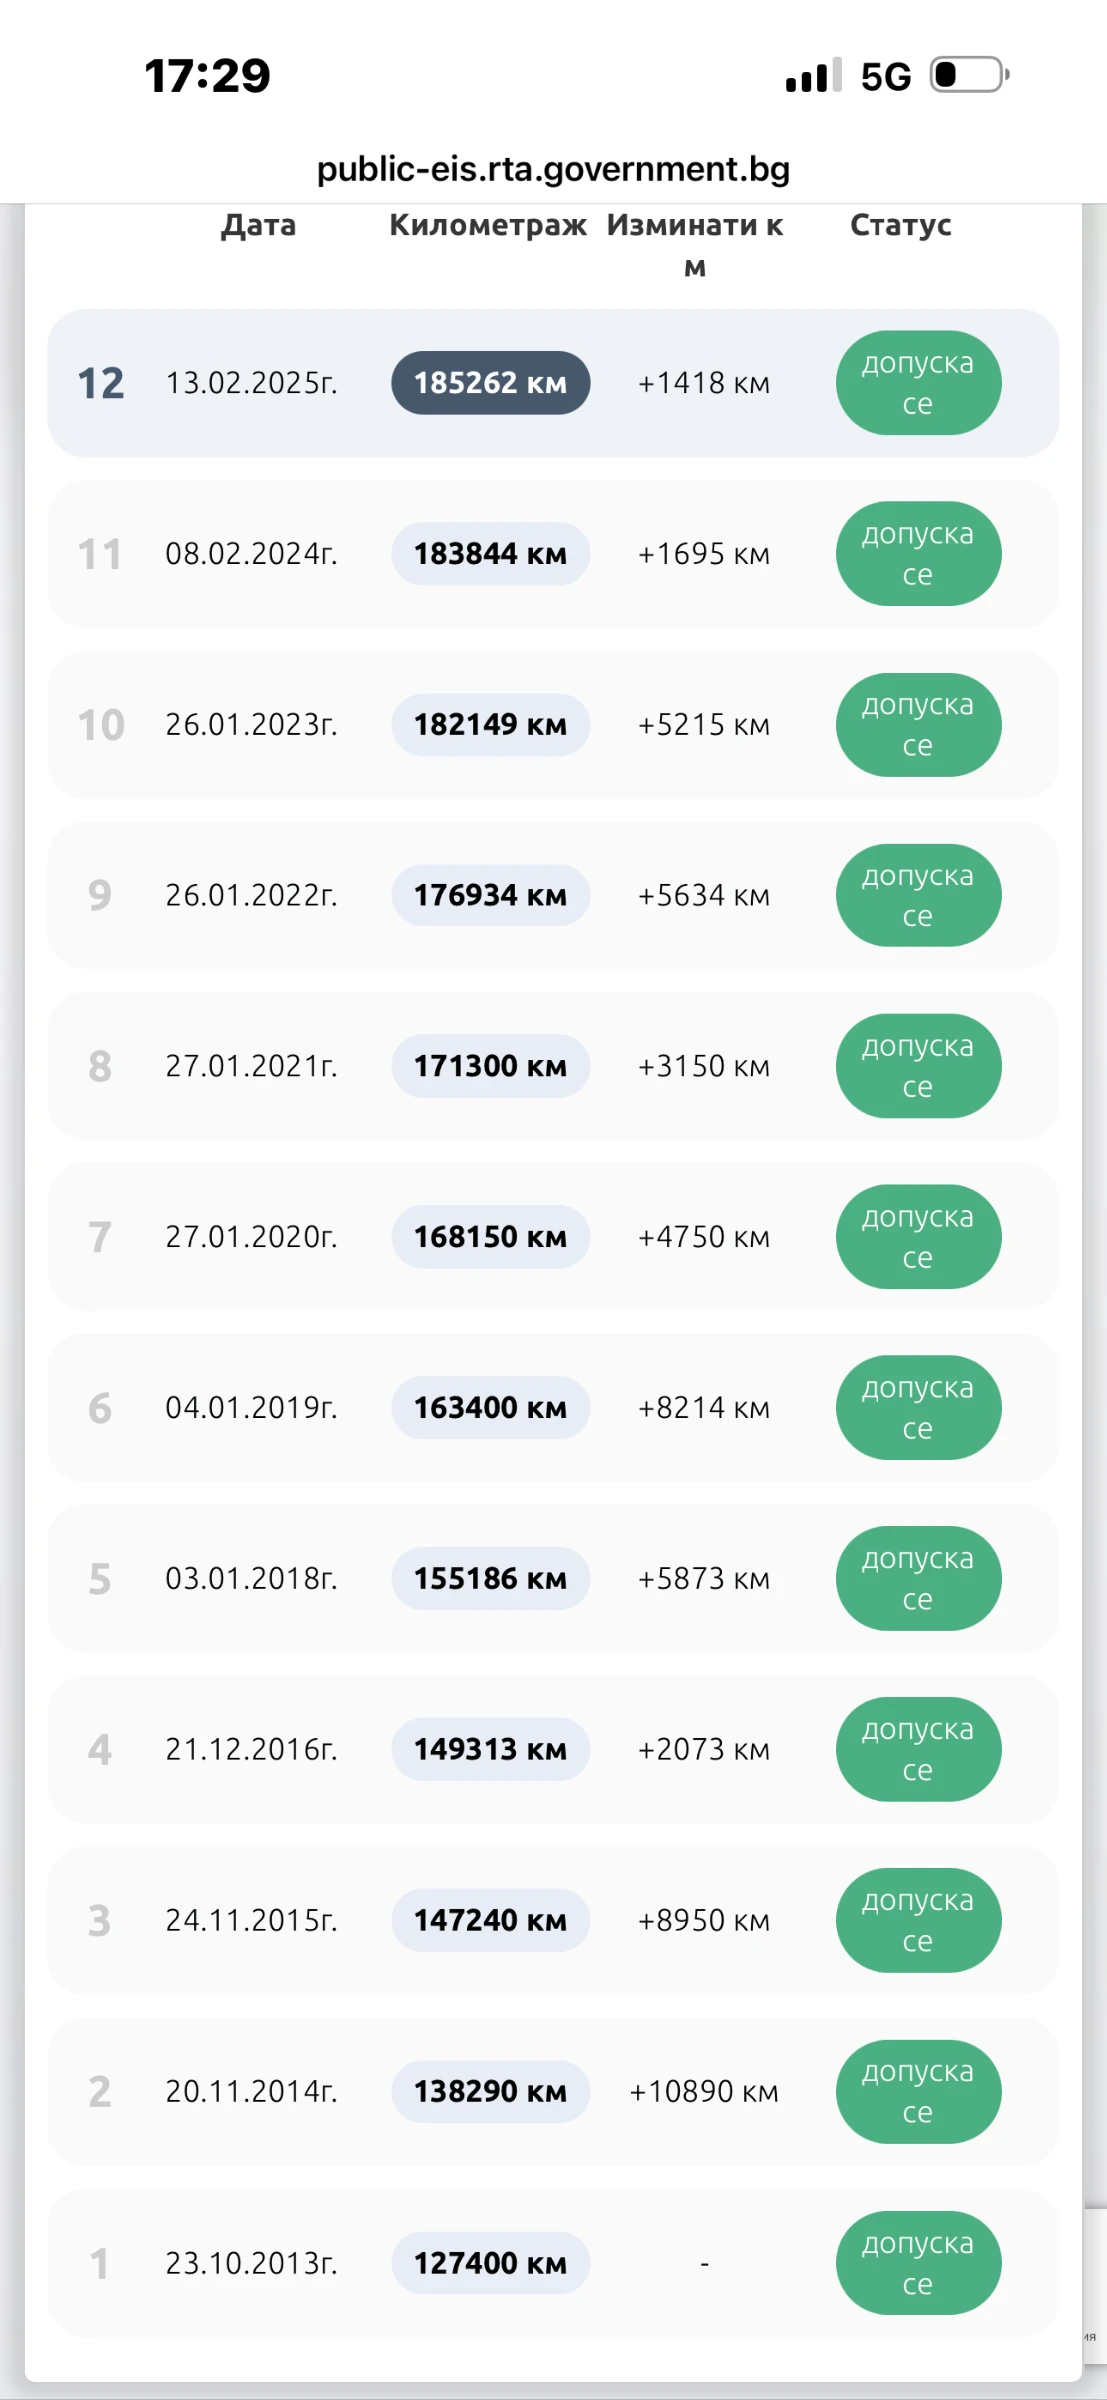The image size is (1107, 2400).
Task: Tap the 5G network indicator
Action: [x=886, y=77]
